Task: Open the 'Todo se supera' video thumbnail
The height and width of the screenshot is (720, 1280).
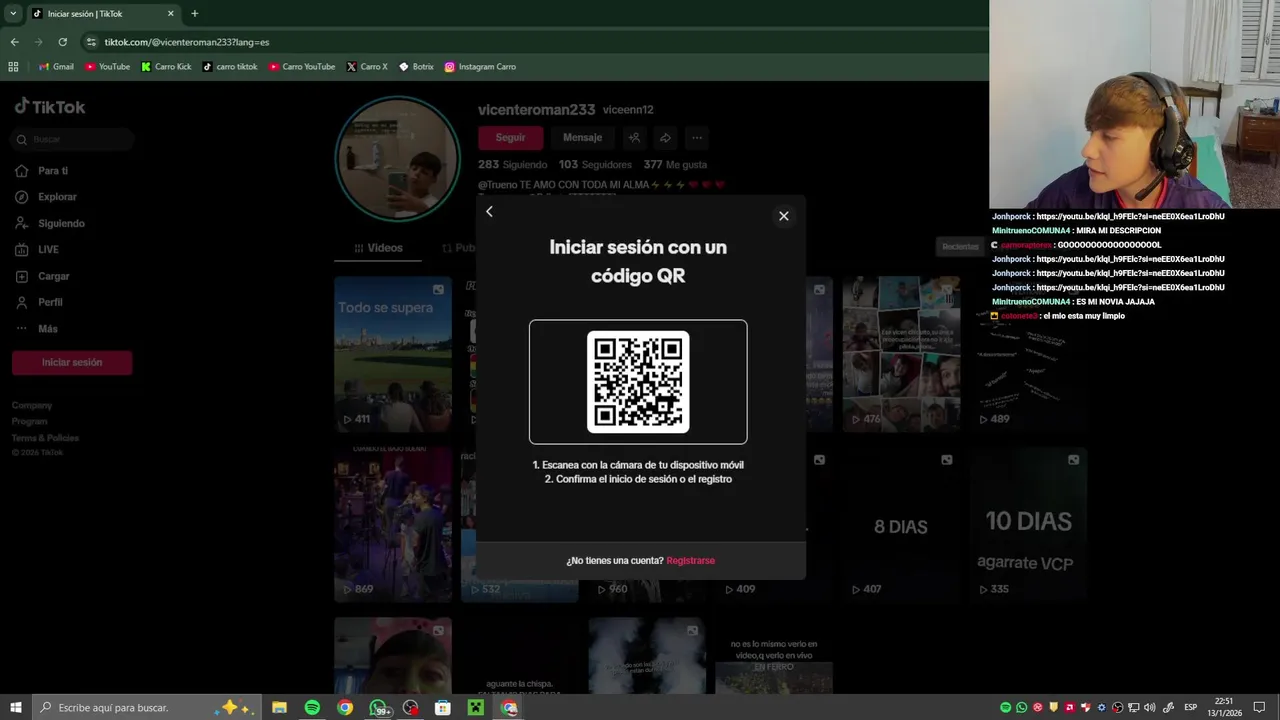Action: point(393,355)
